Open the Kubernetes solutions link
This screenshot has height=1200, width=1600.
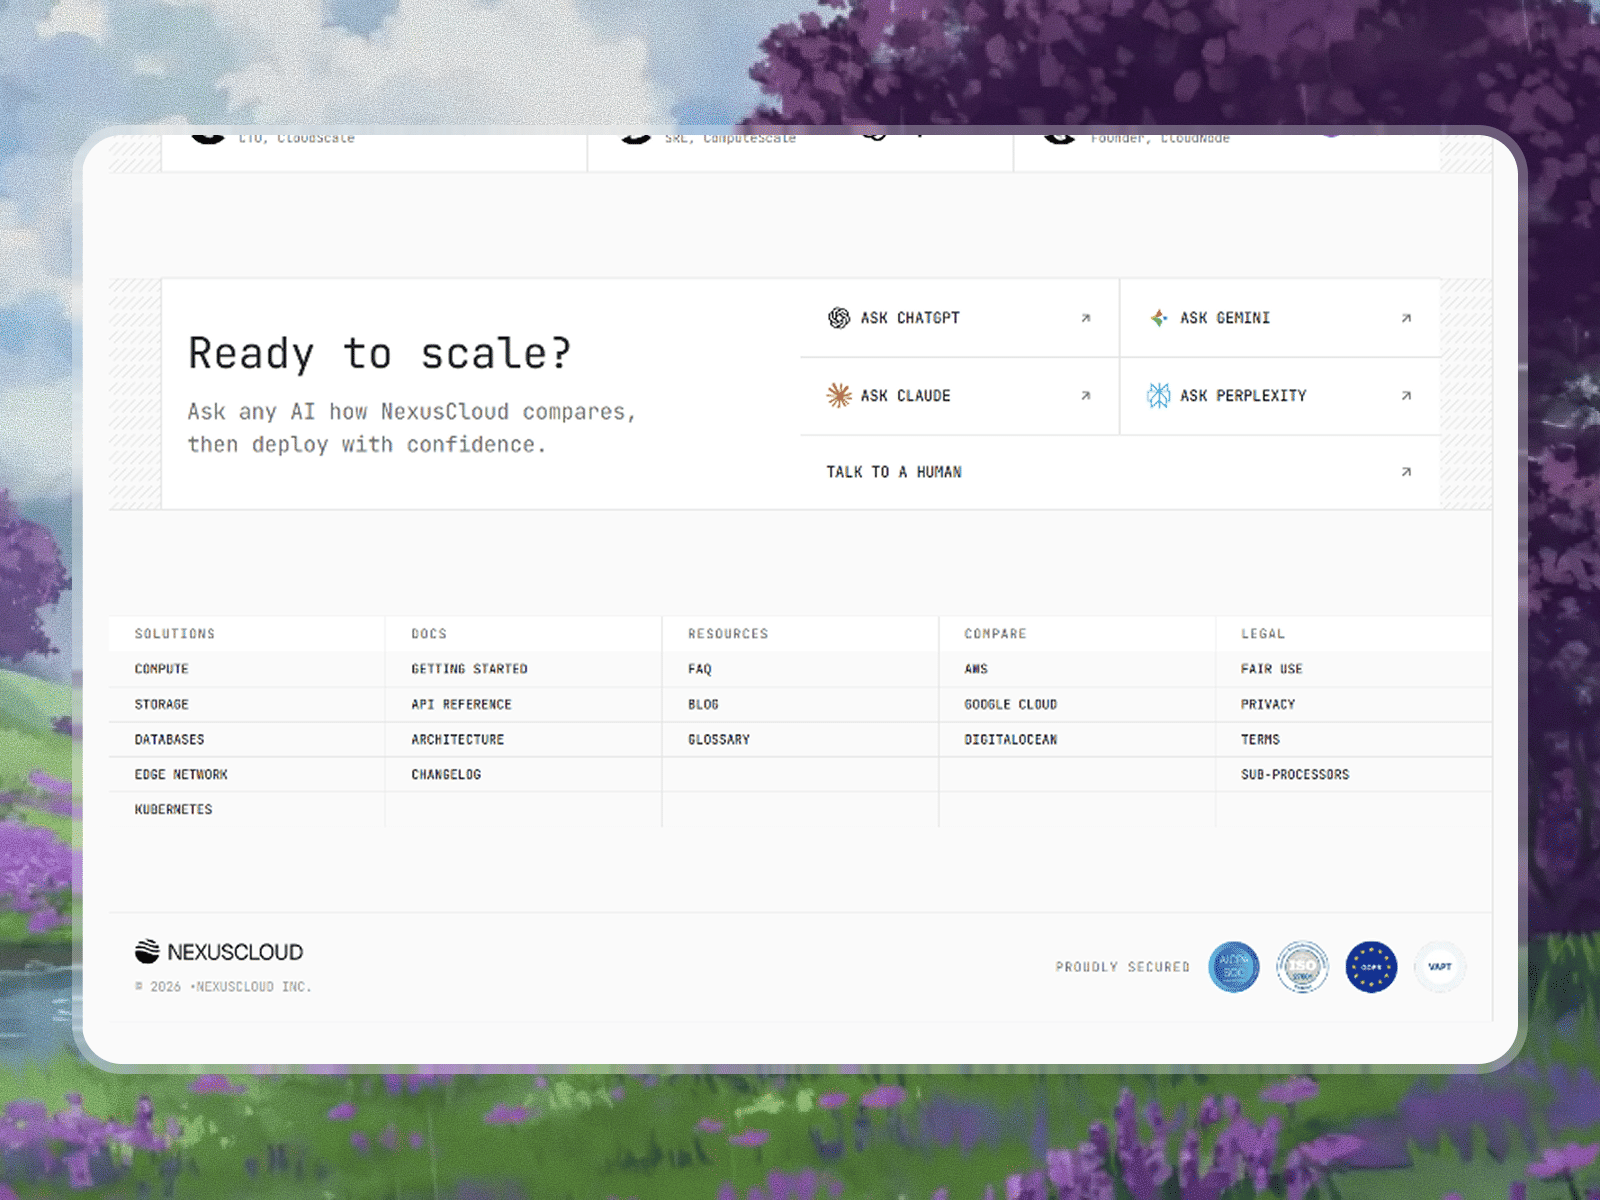[x=172, y=809]
